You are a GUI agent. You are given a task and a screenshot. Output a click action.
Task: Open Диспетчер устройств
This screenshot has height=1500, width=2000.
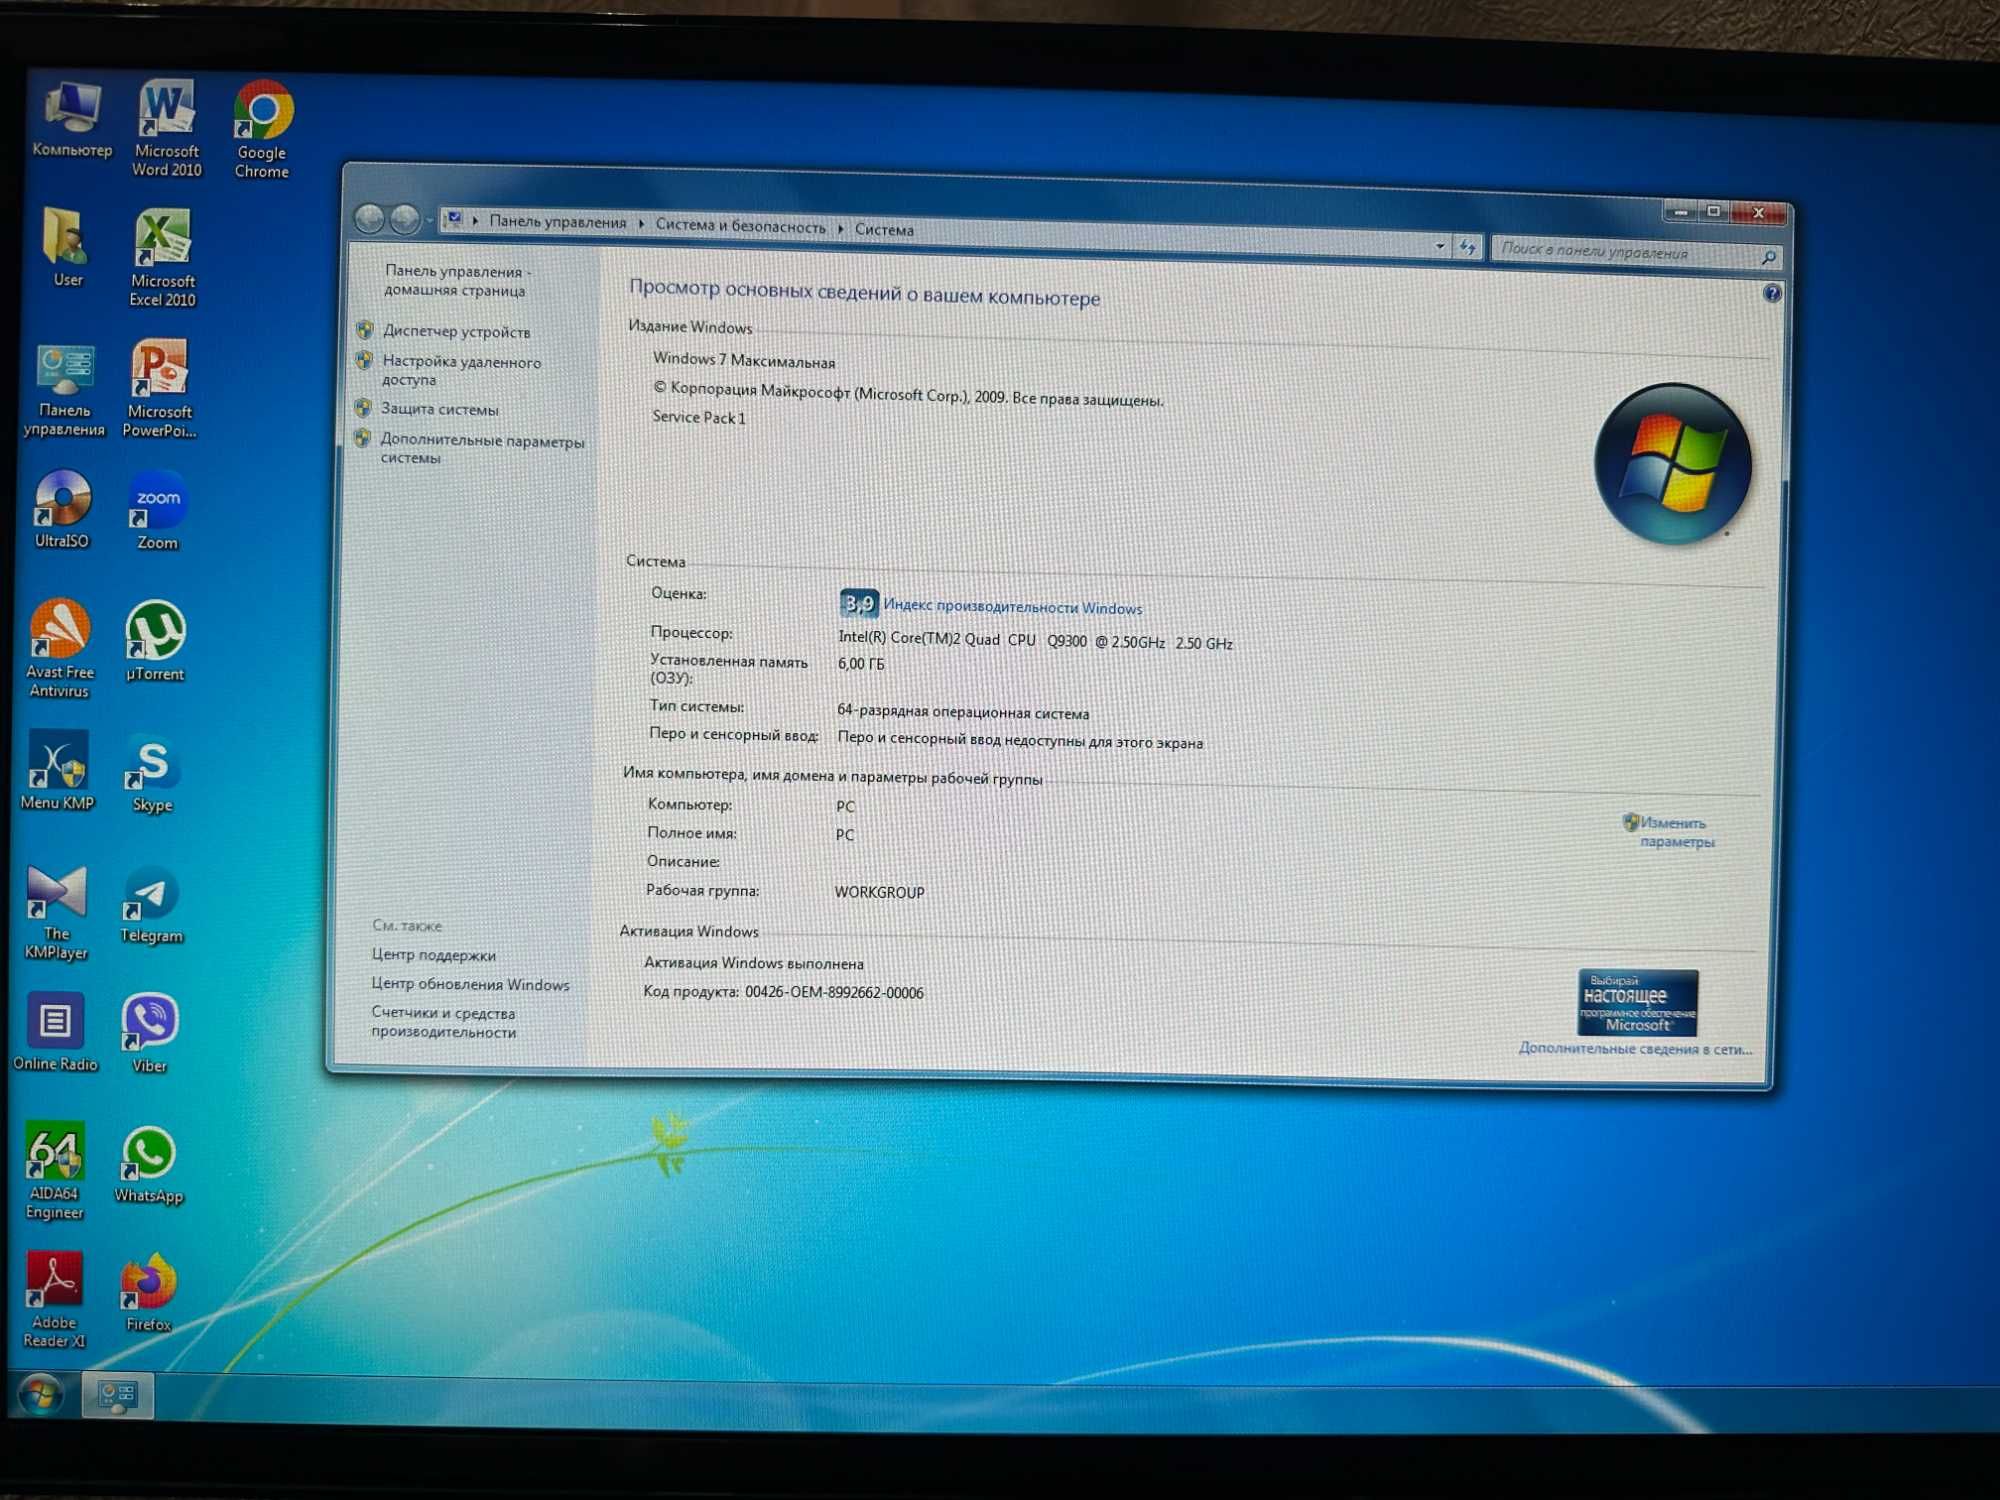point(456,332)
